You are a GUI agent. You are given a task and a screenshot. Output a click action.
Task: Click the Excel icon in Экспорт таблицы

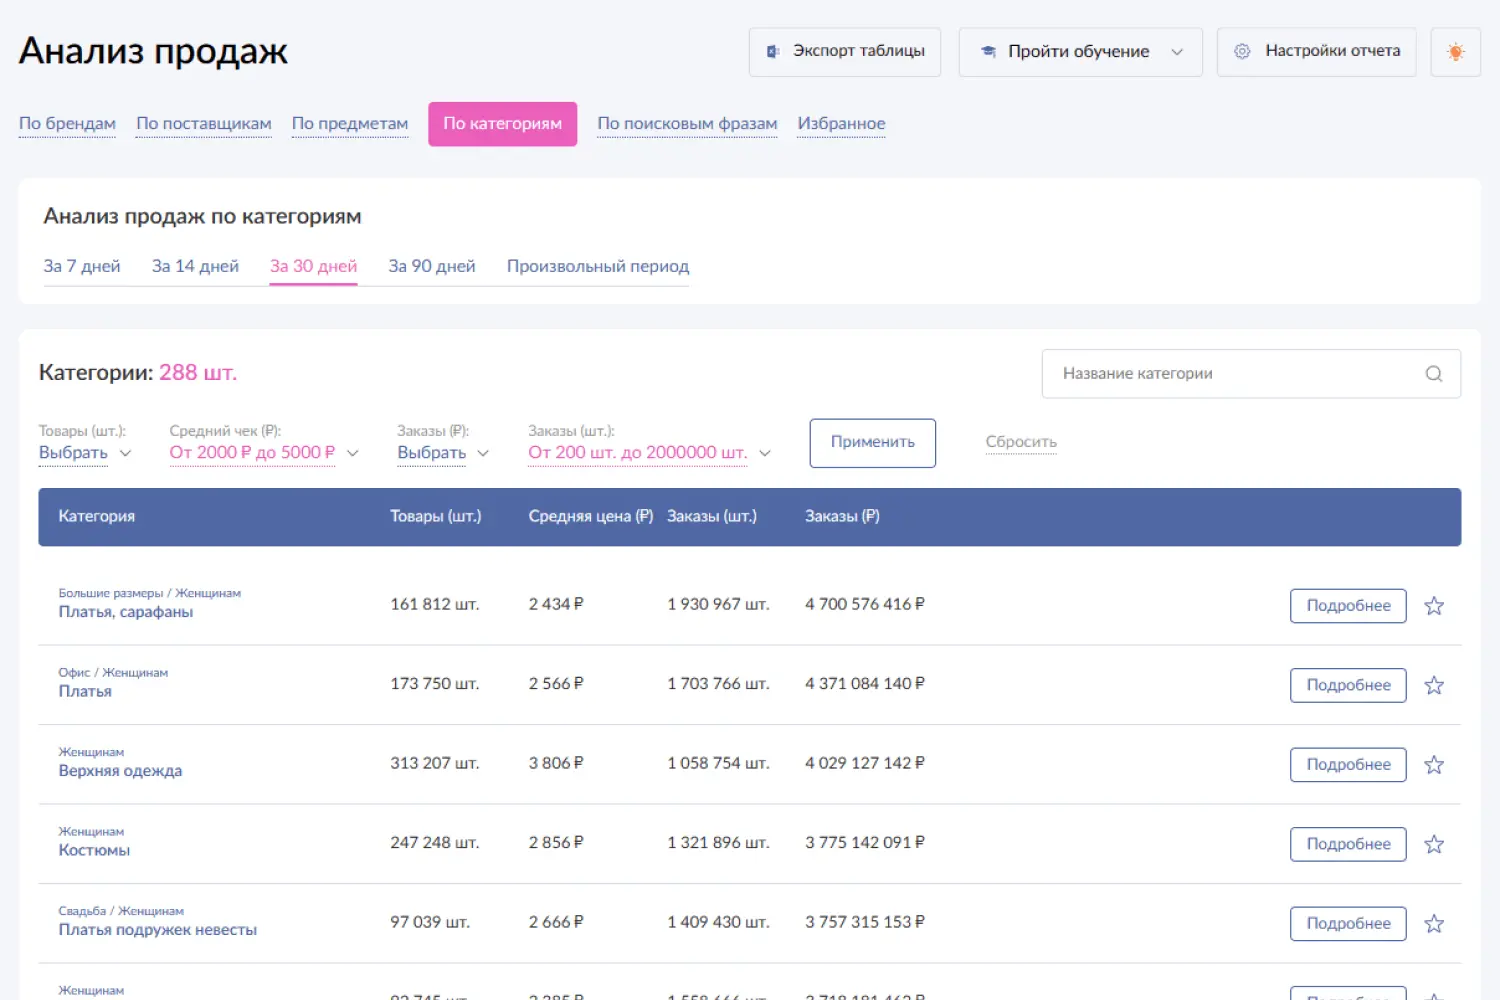tap(773, 51)
